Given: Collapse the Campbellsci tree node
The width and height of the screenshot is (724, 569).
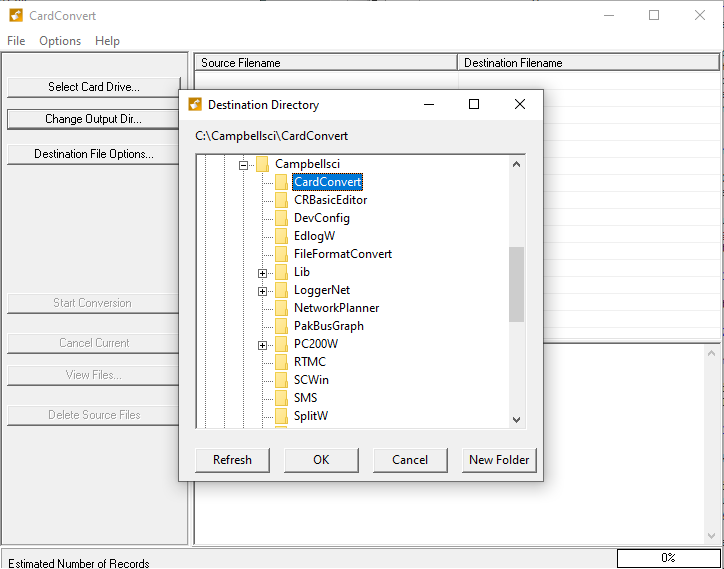Looking at the screenshot, I should click(243, 164).
